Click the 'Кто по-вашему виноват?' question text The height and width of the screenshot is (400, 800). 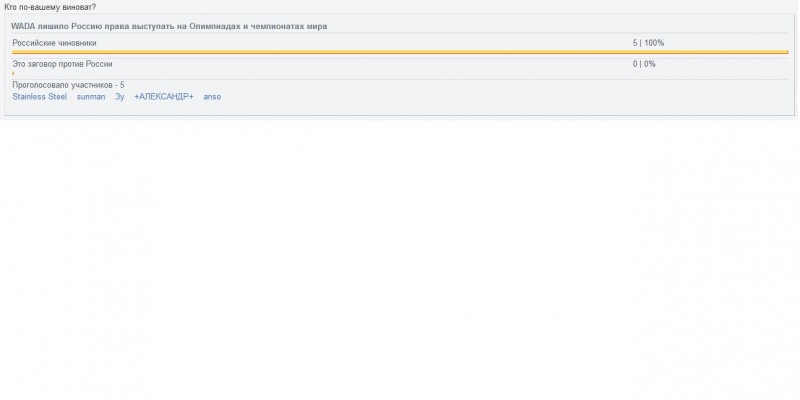pyautogui.click(x=50, y=7)
